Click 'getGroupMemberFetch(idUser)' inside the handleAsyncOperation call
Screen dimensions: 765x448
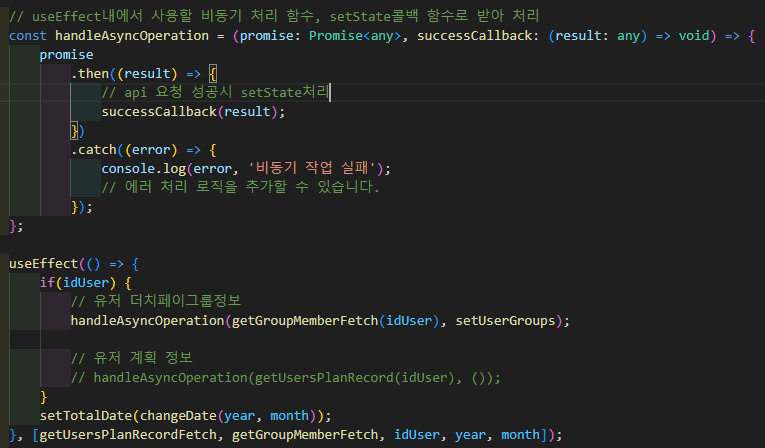point(336,321)
